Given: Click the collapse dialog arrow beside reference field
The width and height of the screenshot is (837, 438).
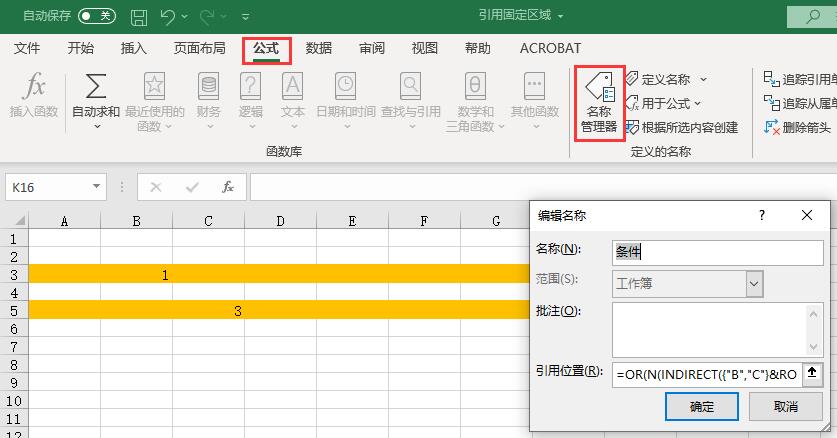Looking at the screenshot, I should [813, 373].
